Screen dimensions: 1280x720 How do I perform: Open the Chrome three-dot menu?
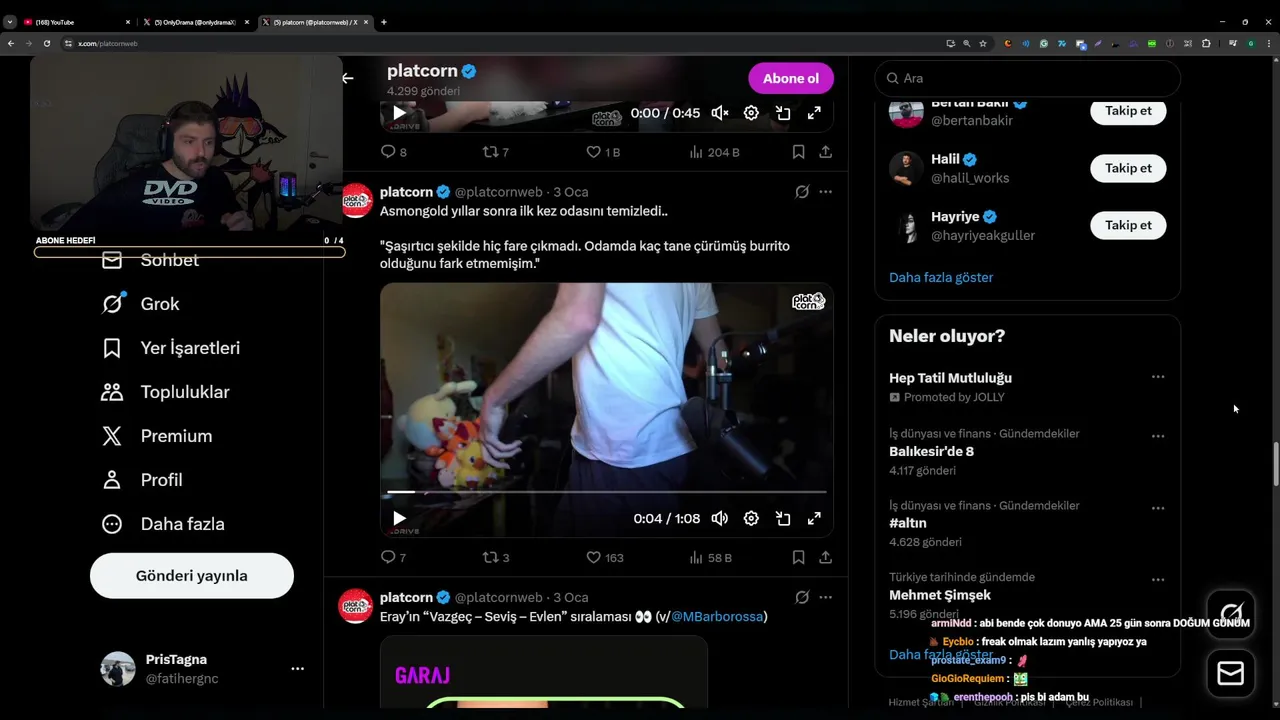(x=1267, y=43)
